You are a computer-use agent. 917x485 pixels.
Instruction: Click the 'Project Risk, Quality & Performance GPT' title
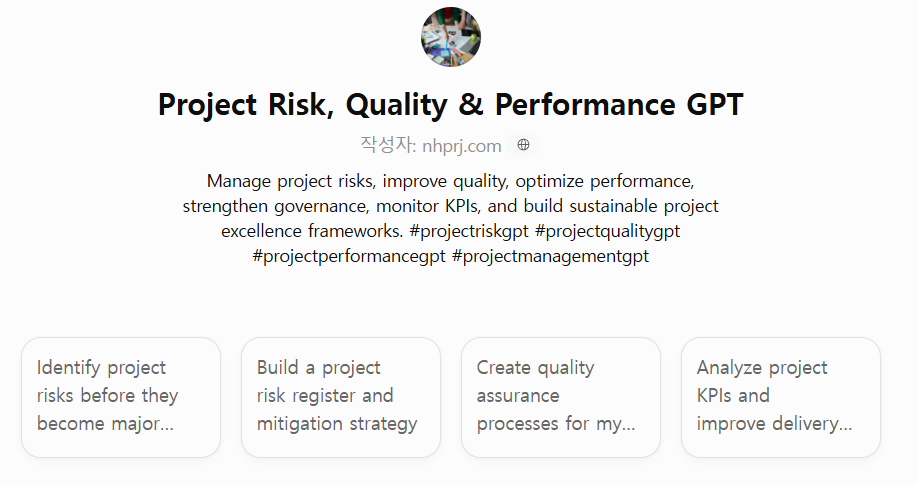click(451, 105)
